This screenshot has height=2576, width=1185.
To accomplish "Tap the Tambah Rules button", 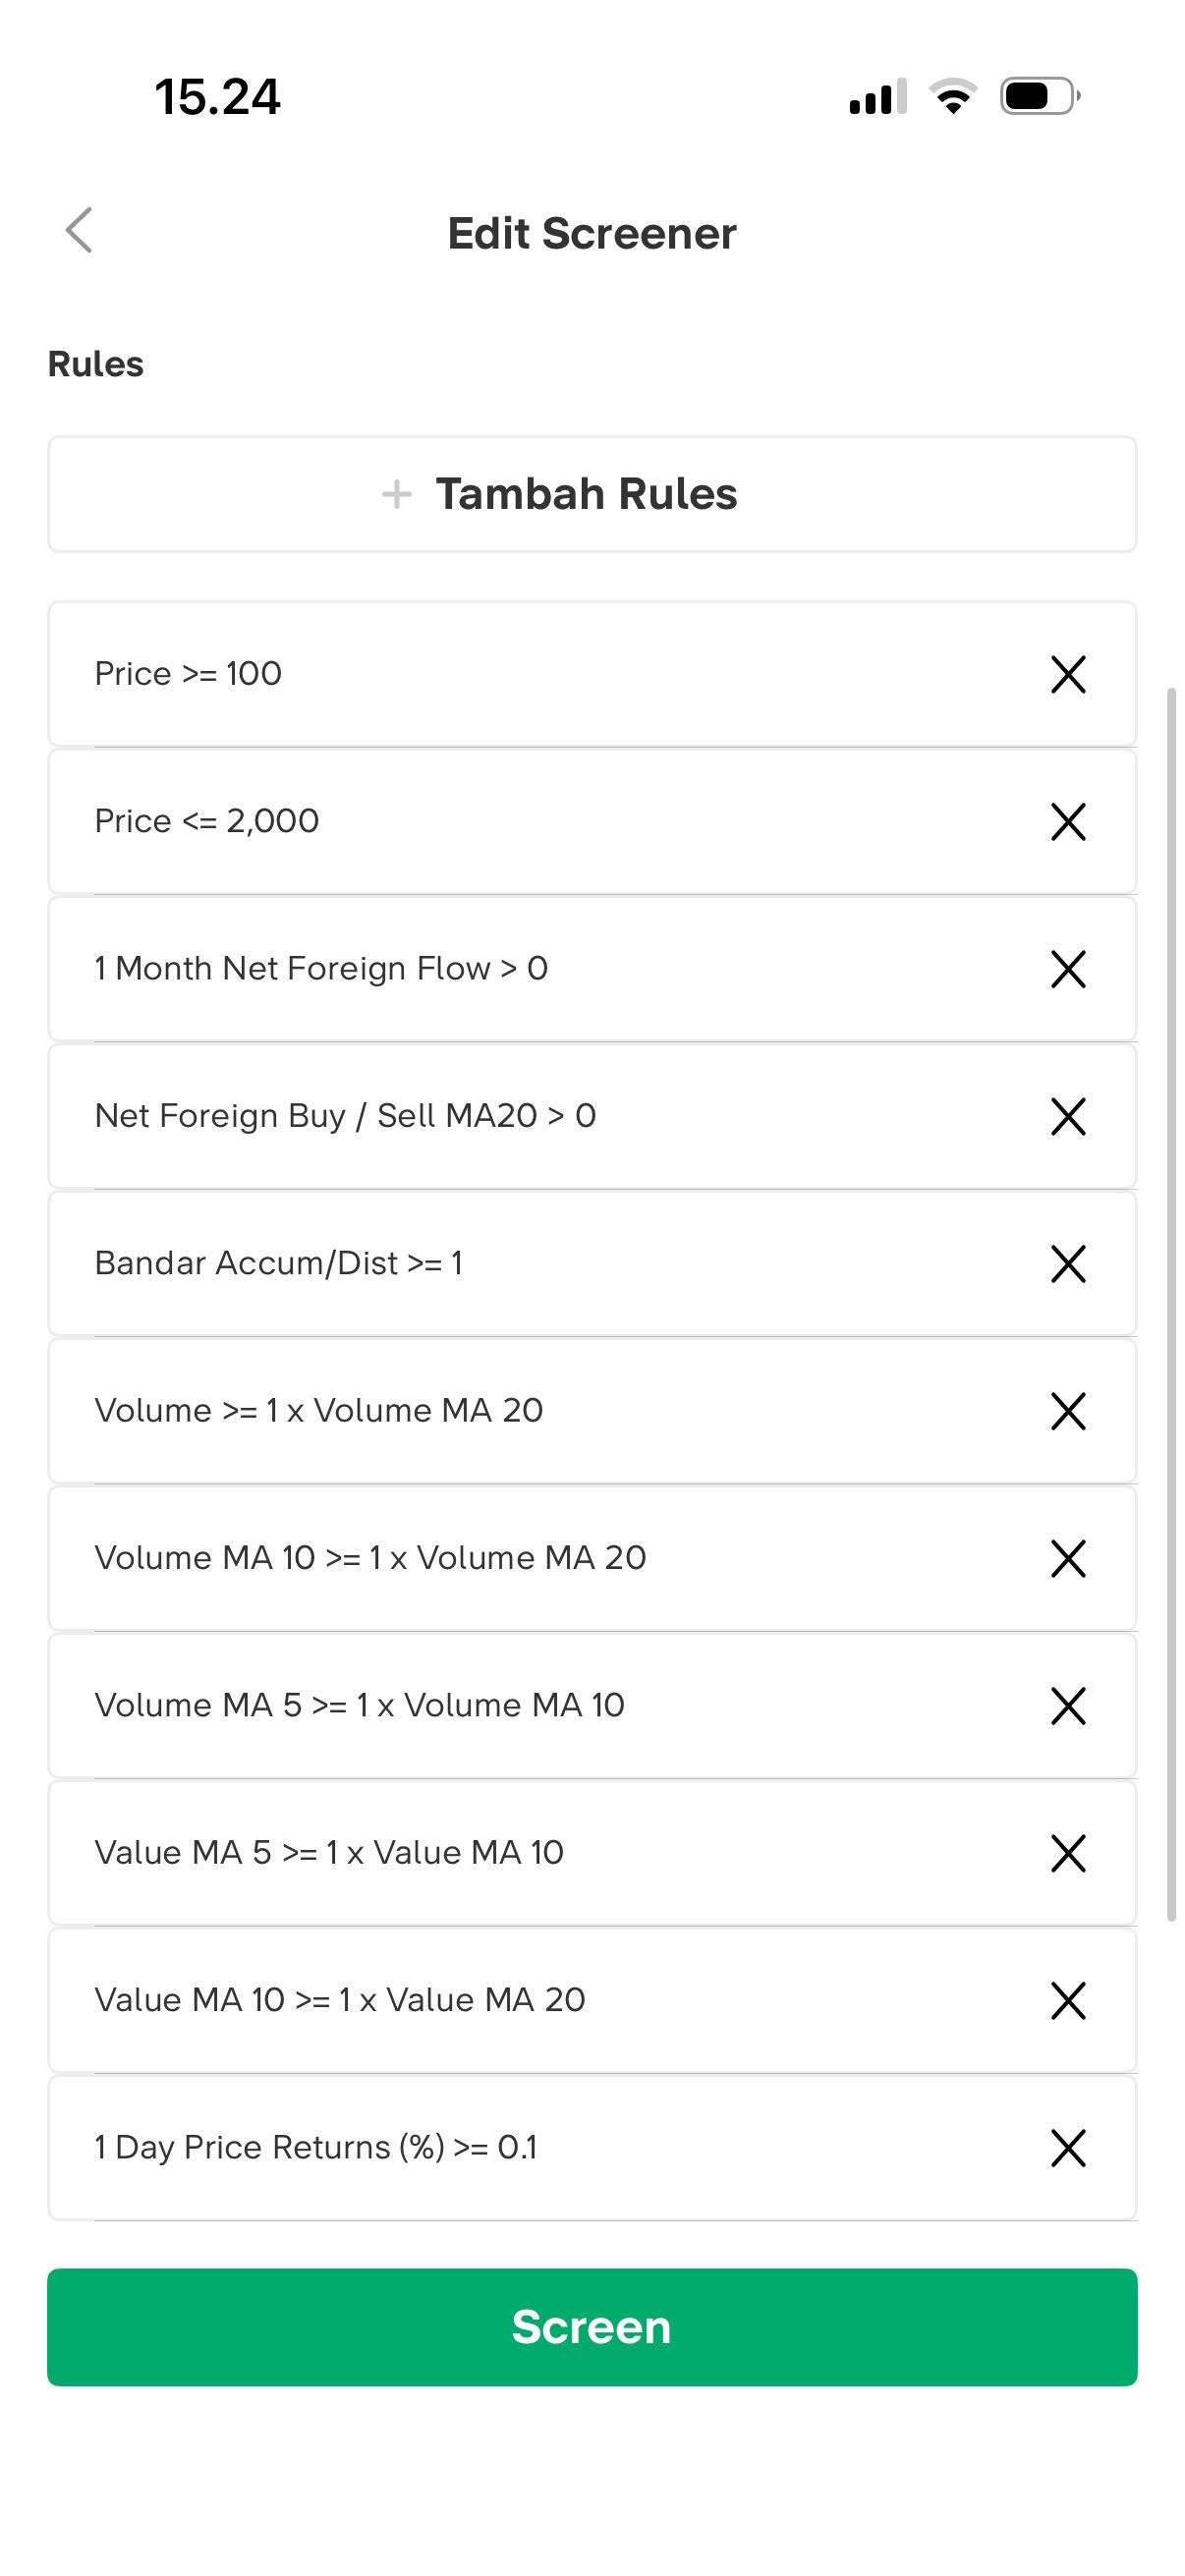I will [x=592, y=494].
